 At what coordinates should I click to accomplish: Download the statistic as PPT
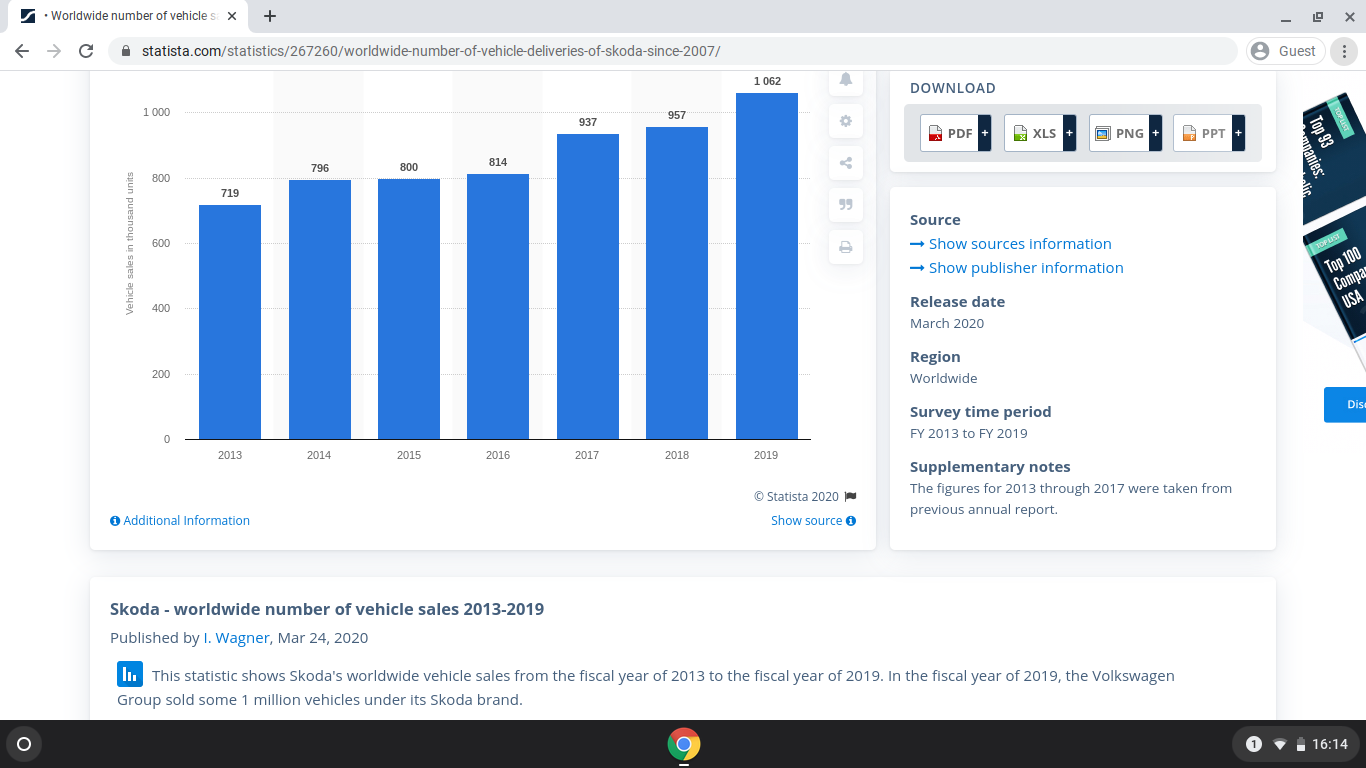(1209, 133)
